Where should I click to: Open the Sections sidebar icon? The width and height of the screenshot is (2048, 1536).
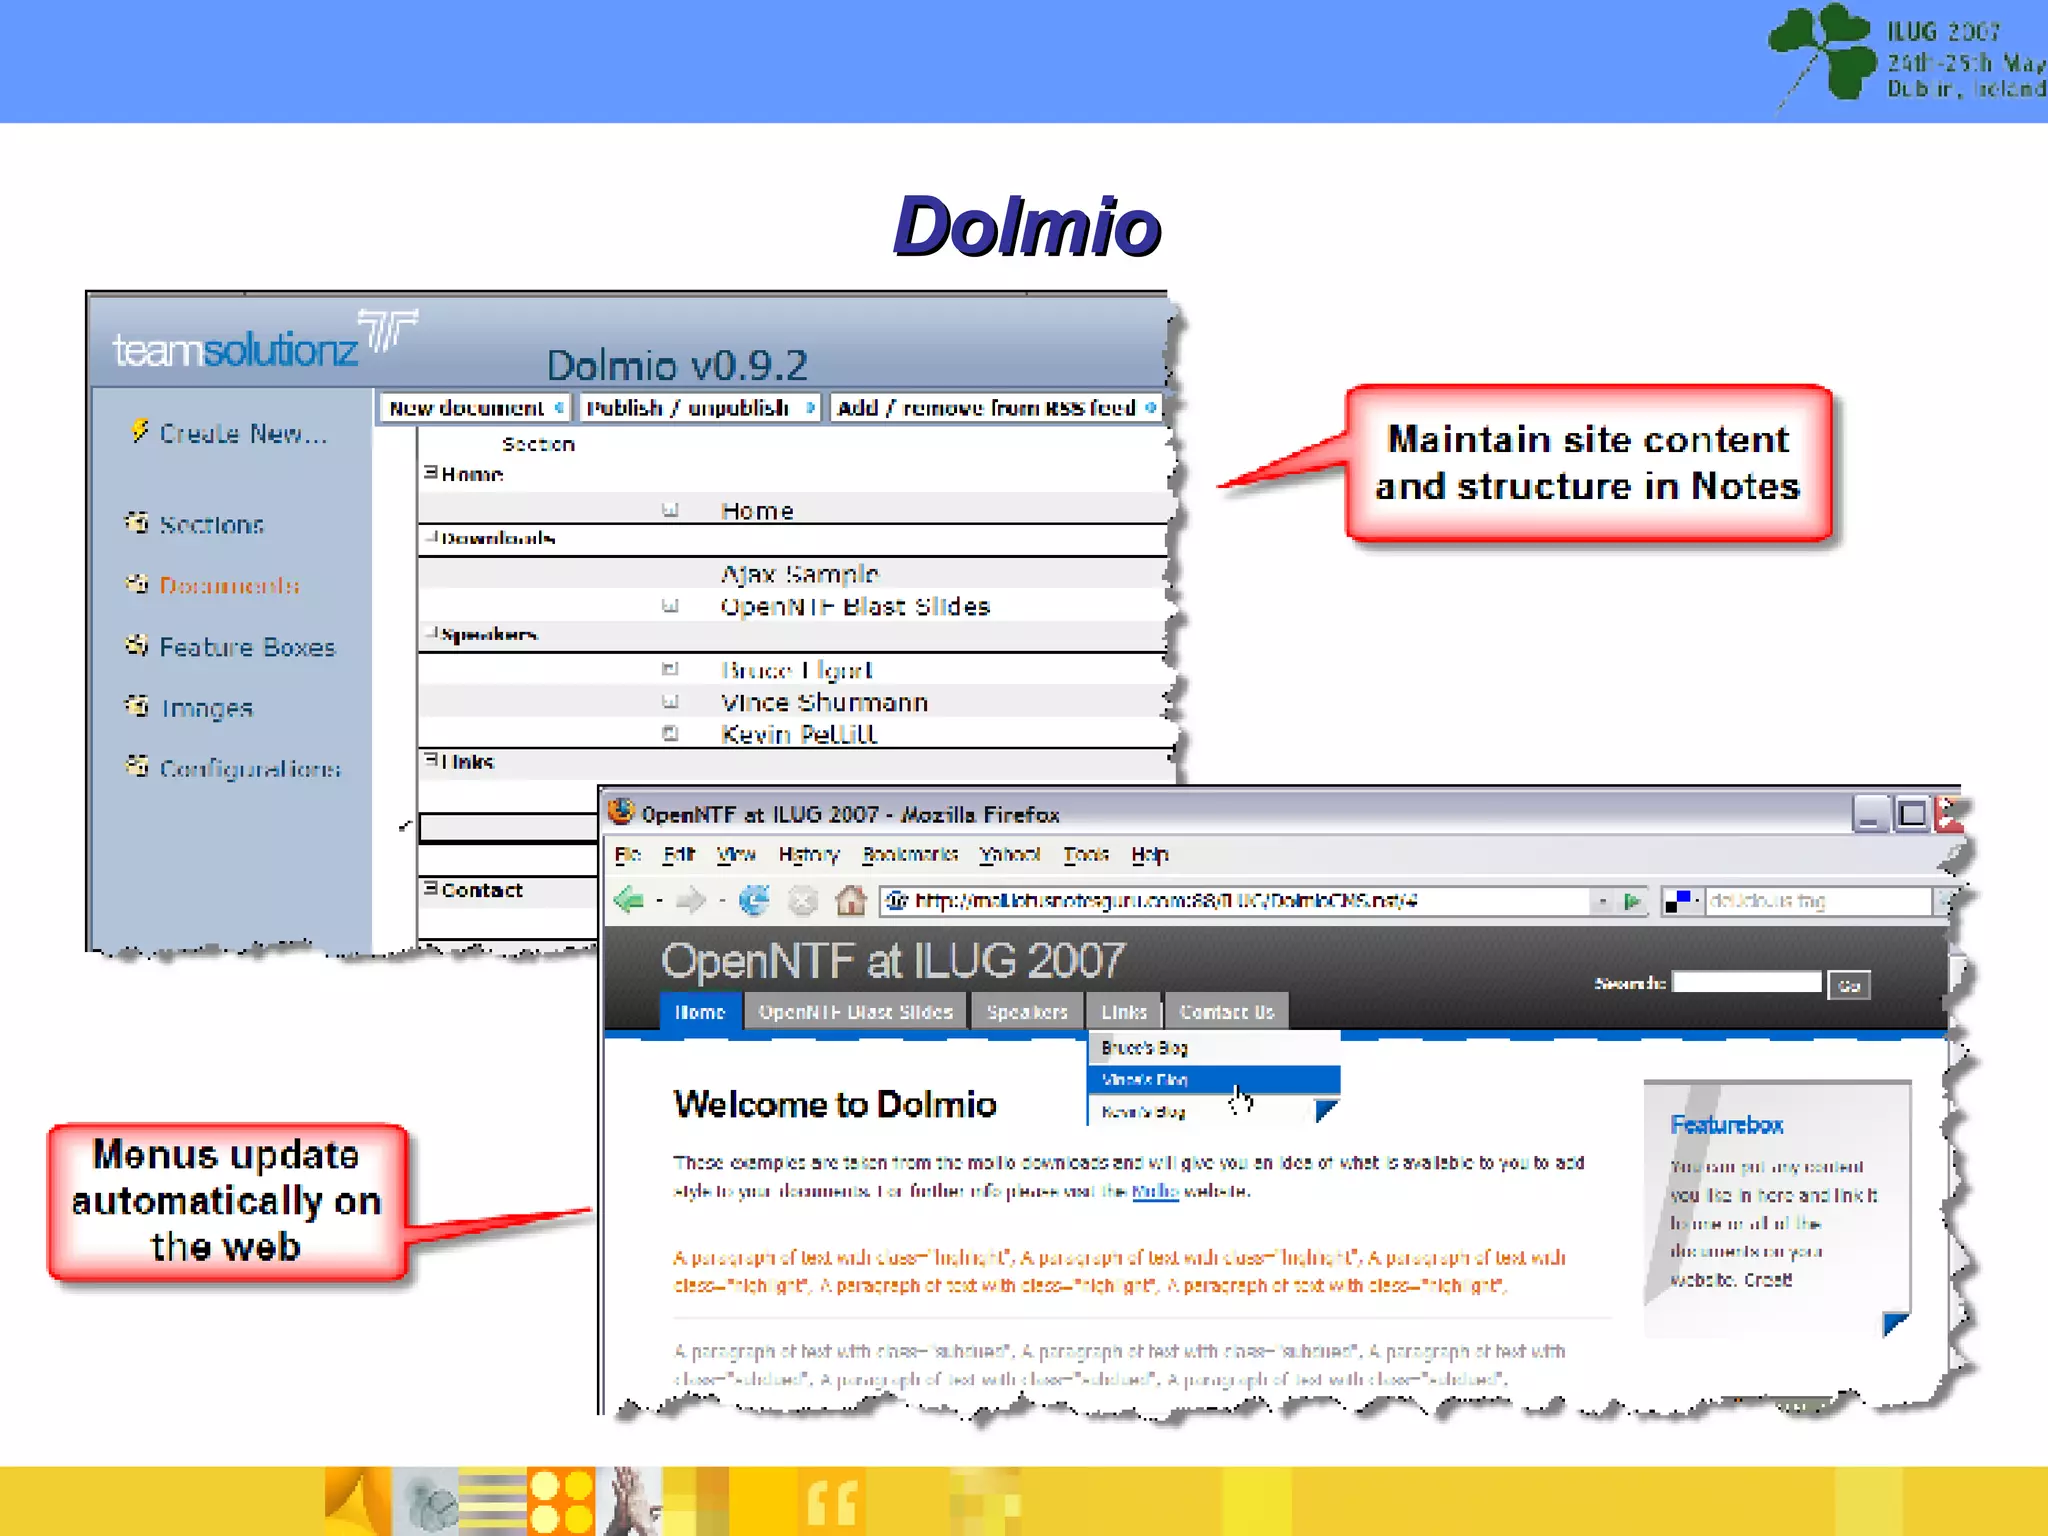point(137,522)
